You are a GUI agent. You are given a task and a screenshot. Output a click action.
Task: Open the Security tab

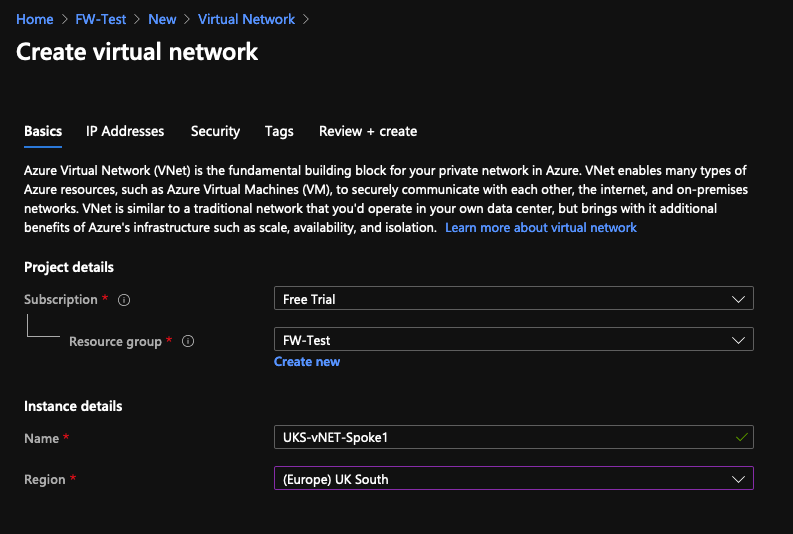click(215, 131)
